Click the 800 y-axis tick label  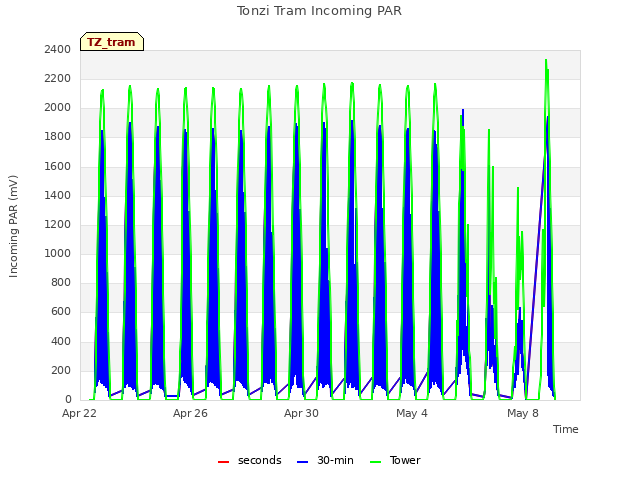pos(61,282)
